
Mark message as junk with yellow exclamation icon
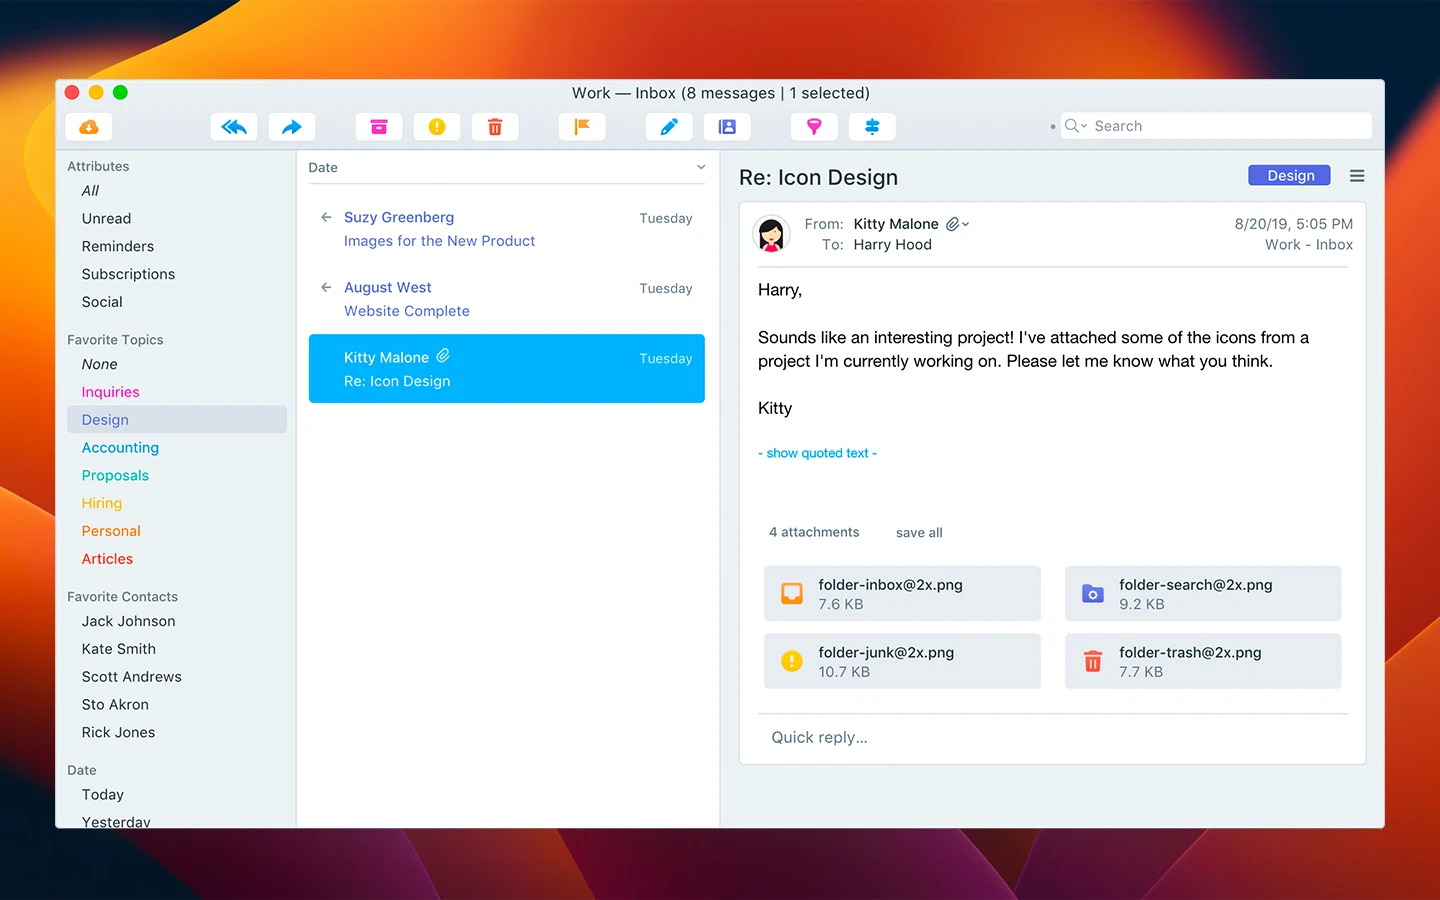(x=437, y=127)
